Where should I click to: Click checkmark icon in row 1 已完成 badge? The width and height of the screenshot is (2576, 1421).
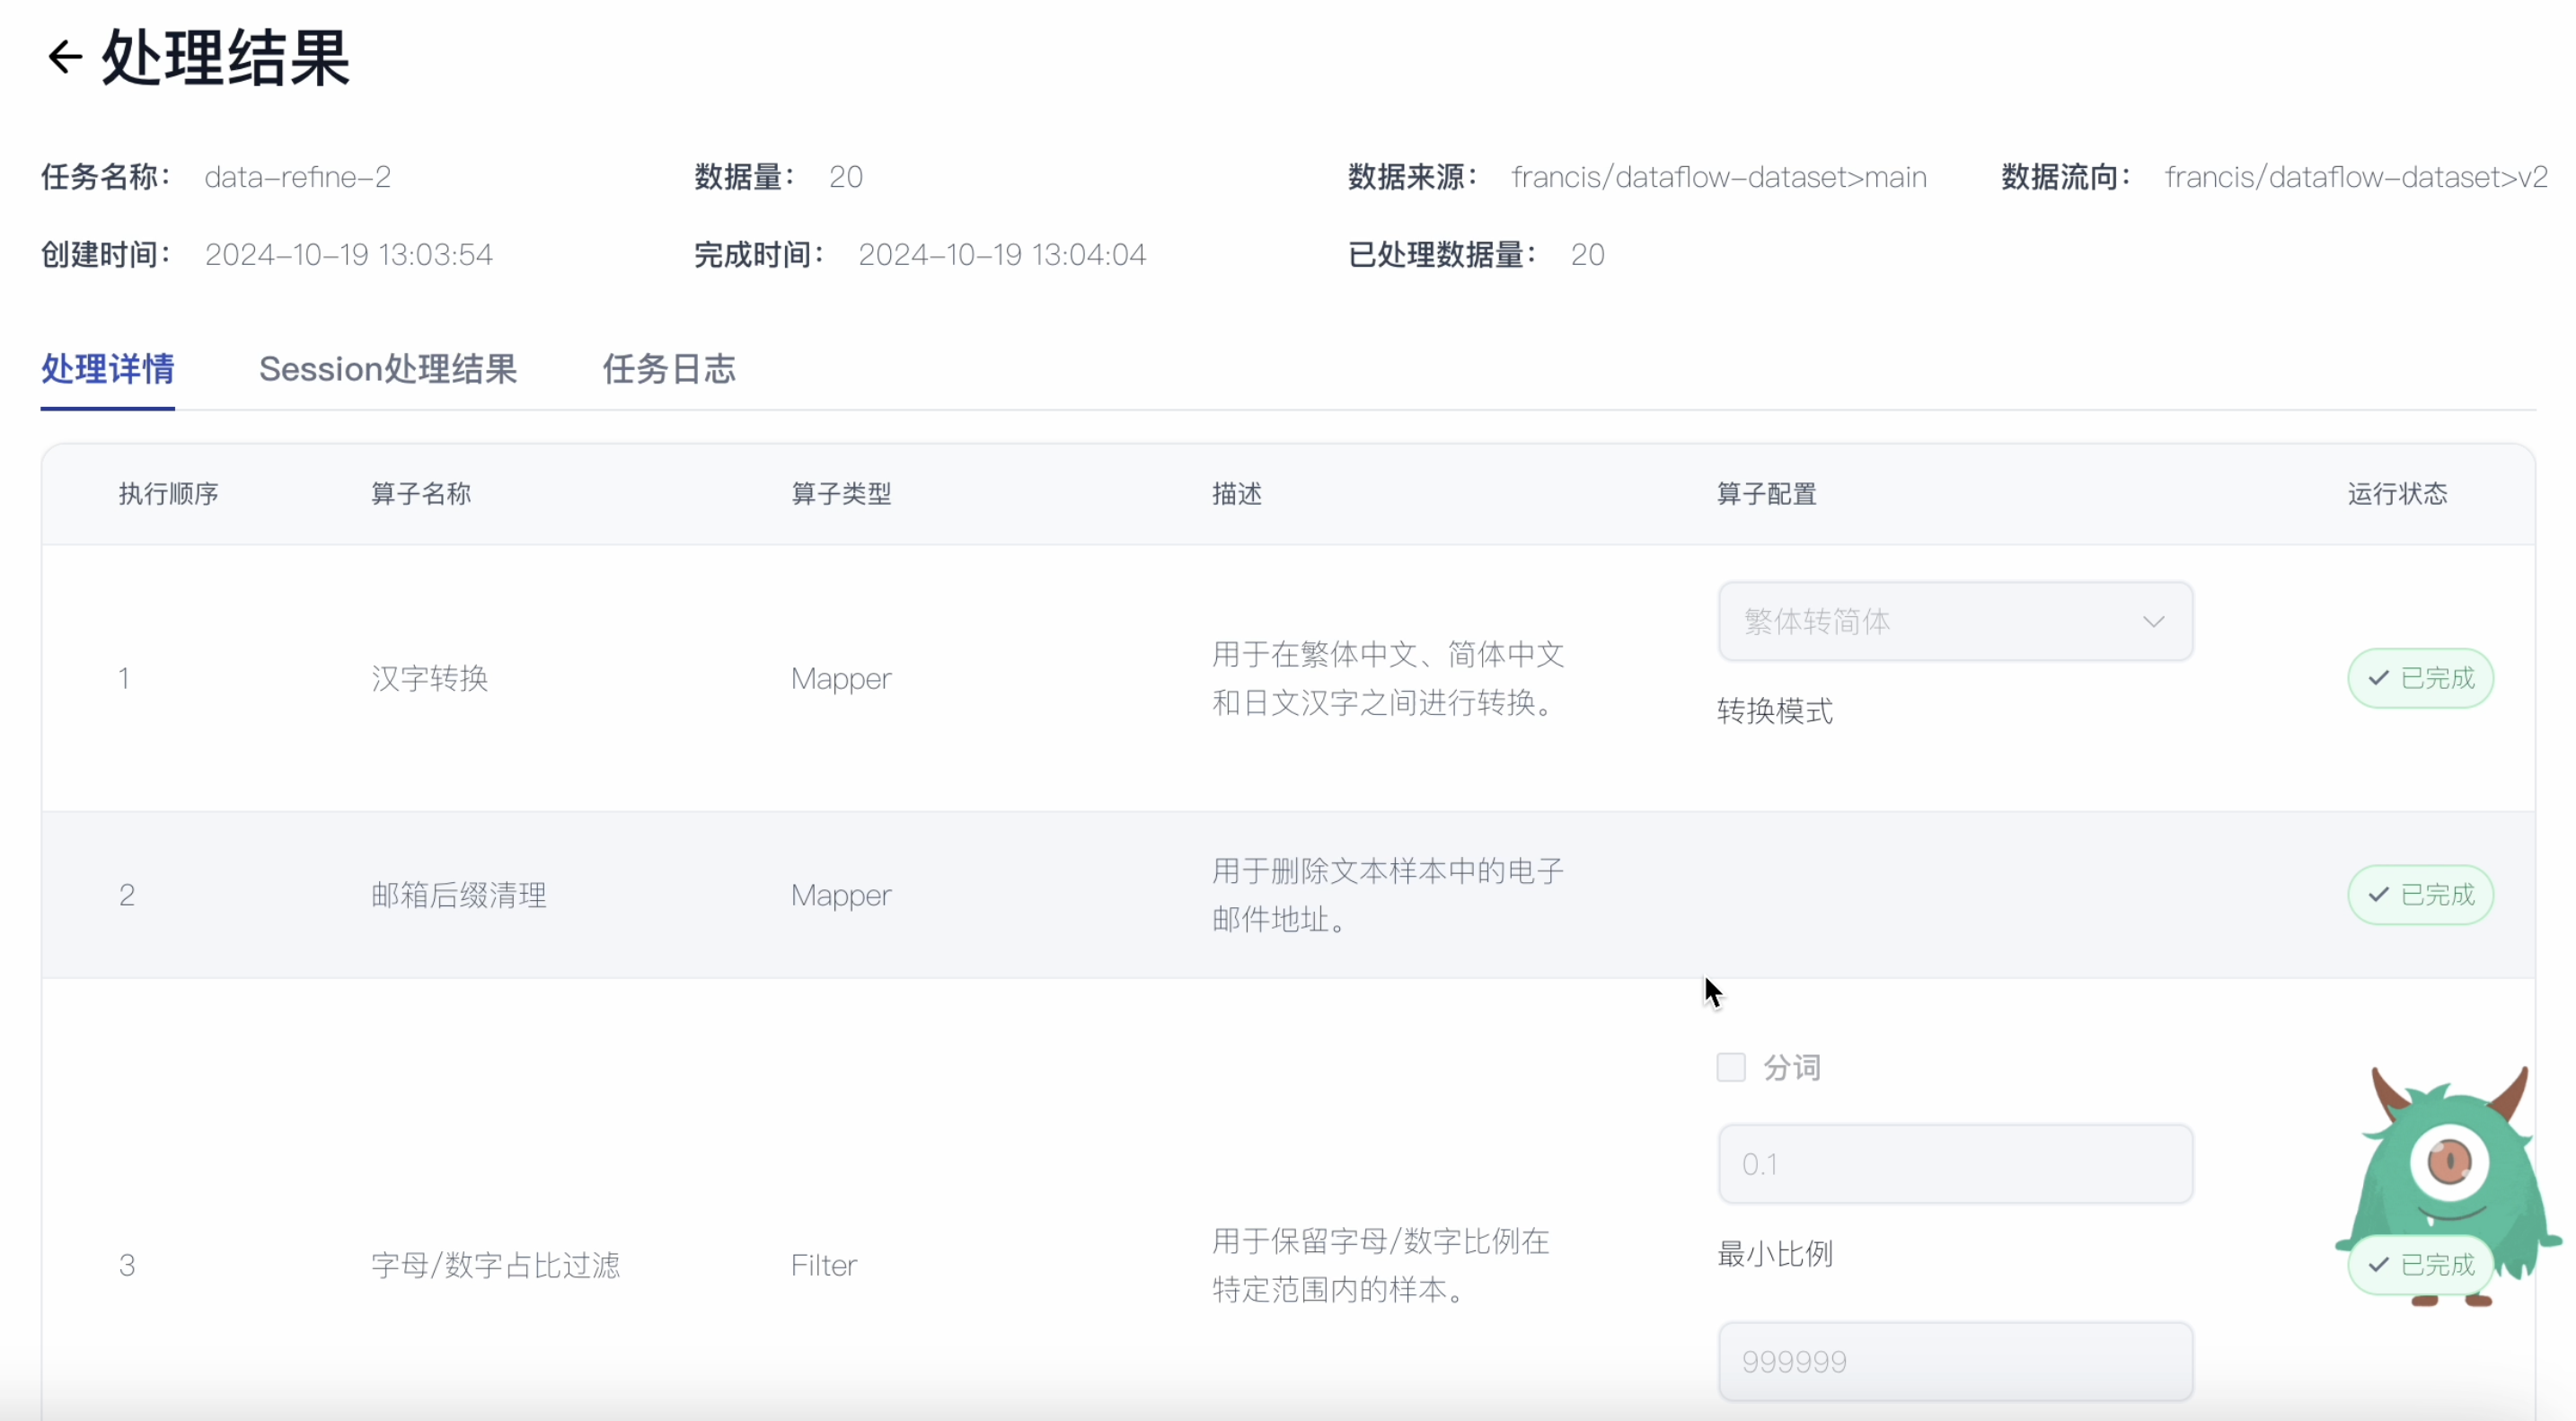click(x=2378, y=678)
